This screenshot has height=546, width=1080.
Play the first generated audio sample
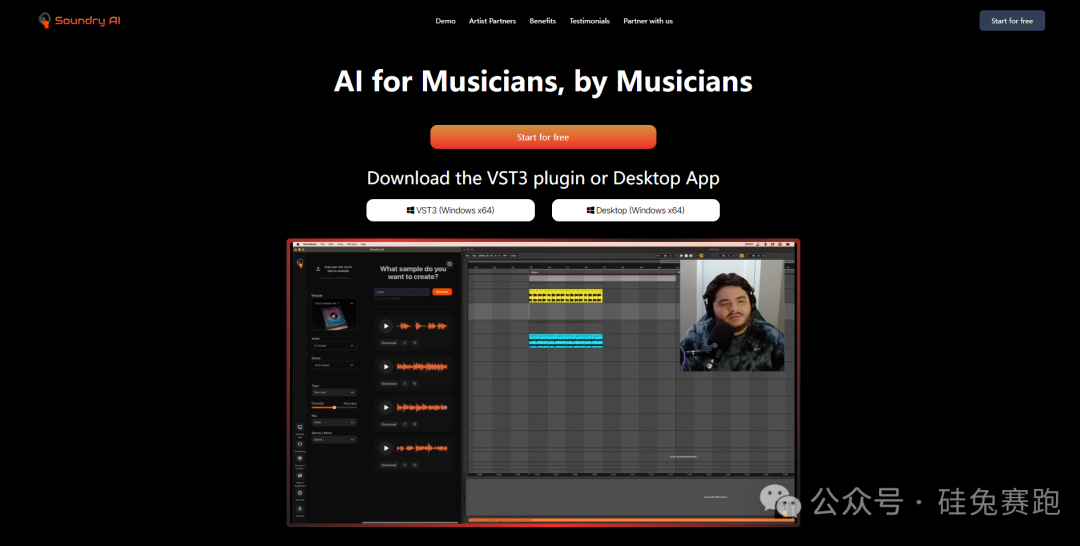pos(386,326)
